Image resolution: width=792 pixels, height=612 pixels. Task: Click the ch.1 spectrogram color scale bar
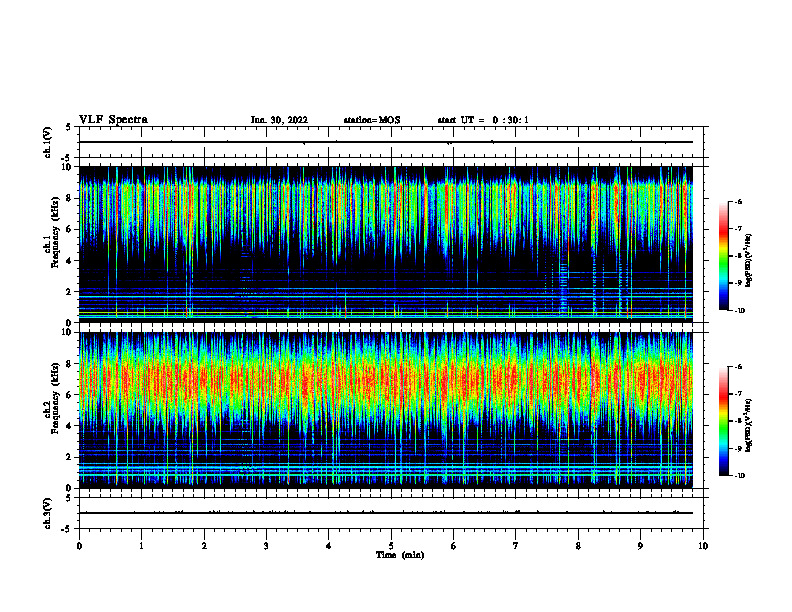coord(723,256)
